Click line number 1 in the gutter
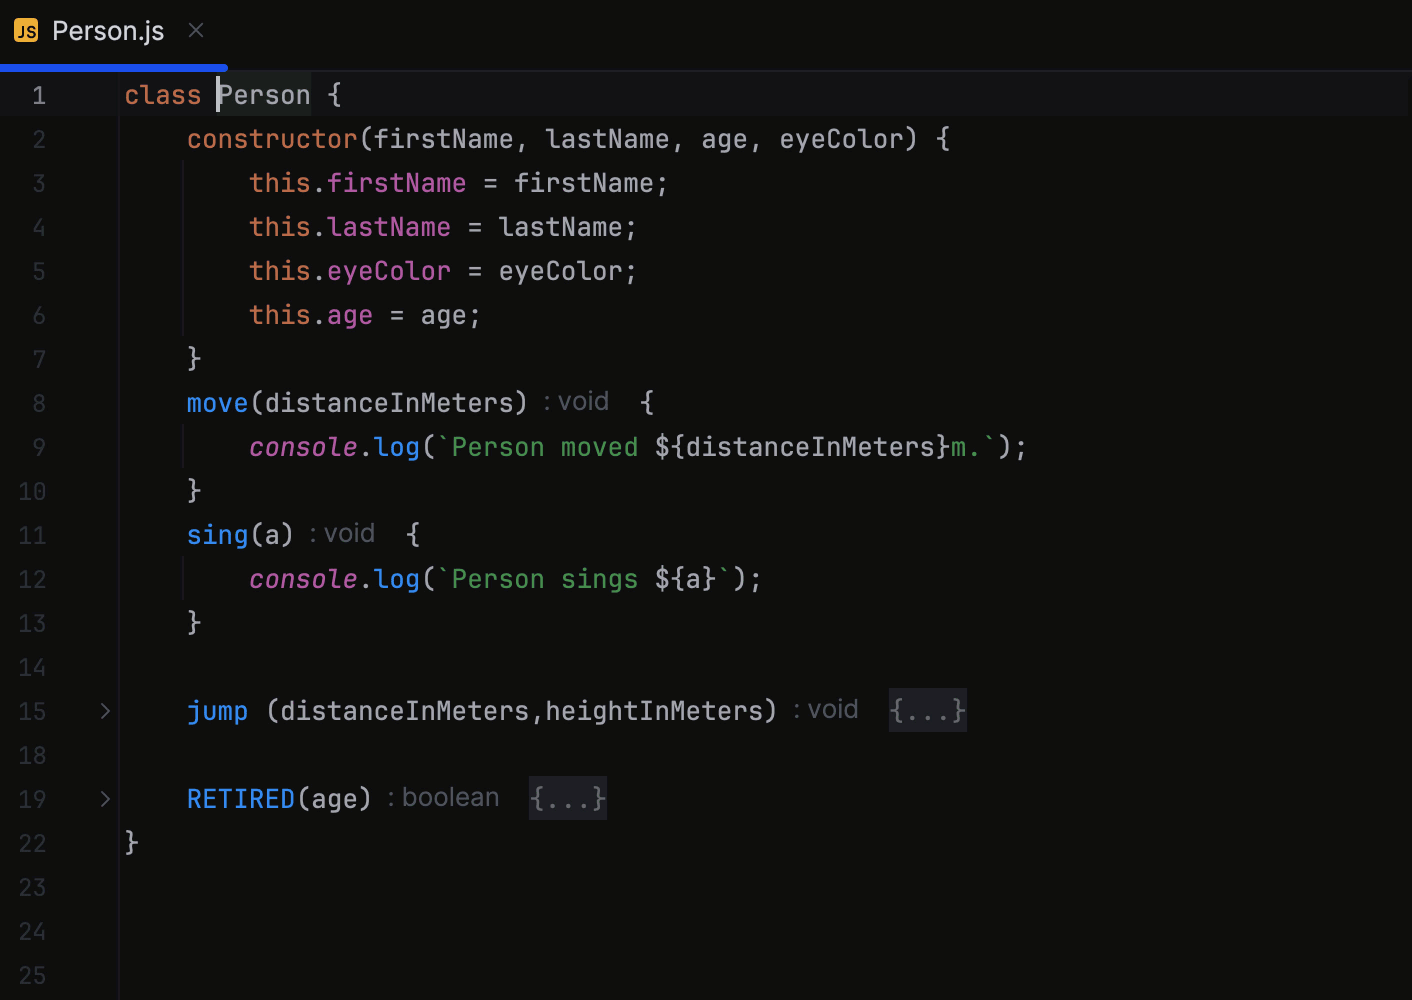1412x1000 pixels. click(x=39, y=94)
